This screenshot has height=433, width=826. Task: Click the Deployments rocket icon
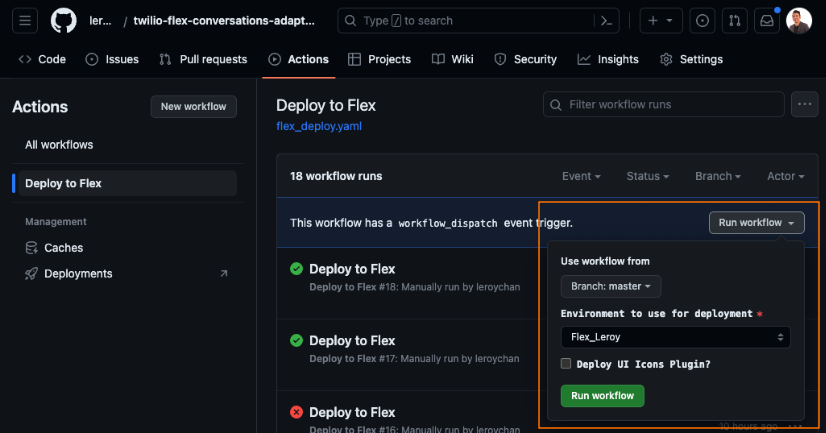(32, 274)
